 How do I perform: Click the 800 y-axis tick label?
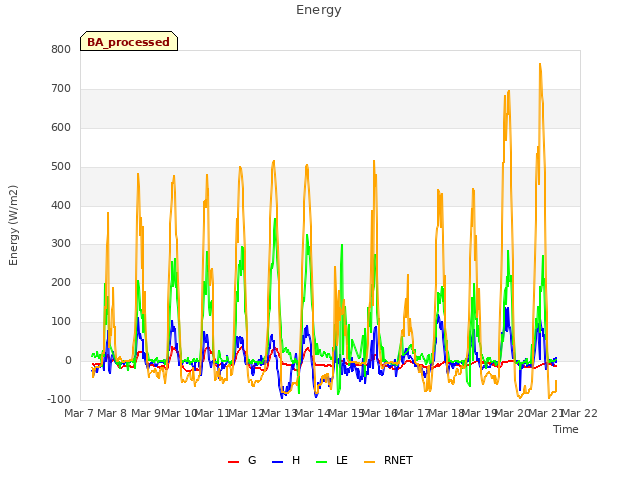pos(61,49)
